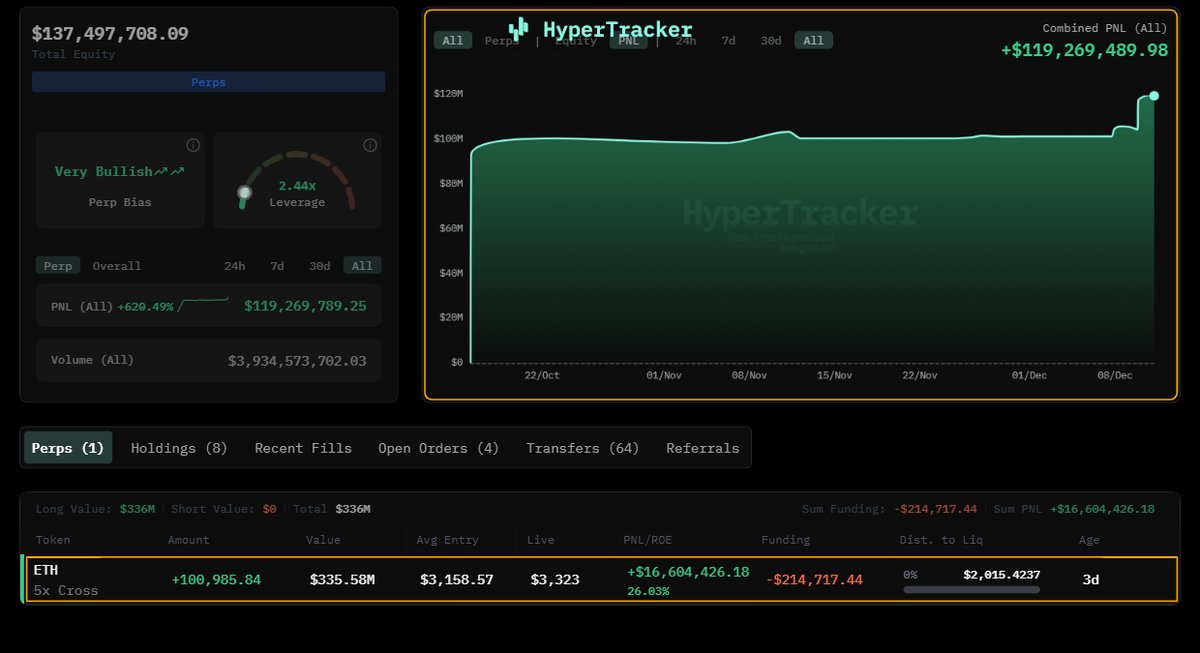This screenshot has width=1200, height=653.
Task: Open info icon on Perp Bias card
Action: click(193, 145)
